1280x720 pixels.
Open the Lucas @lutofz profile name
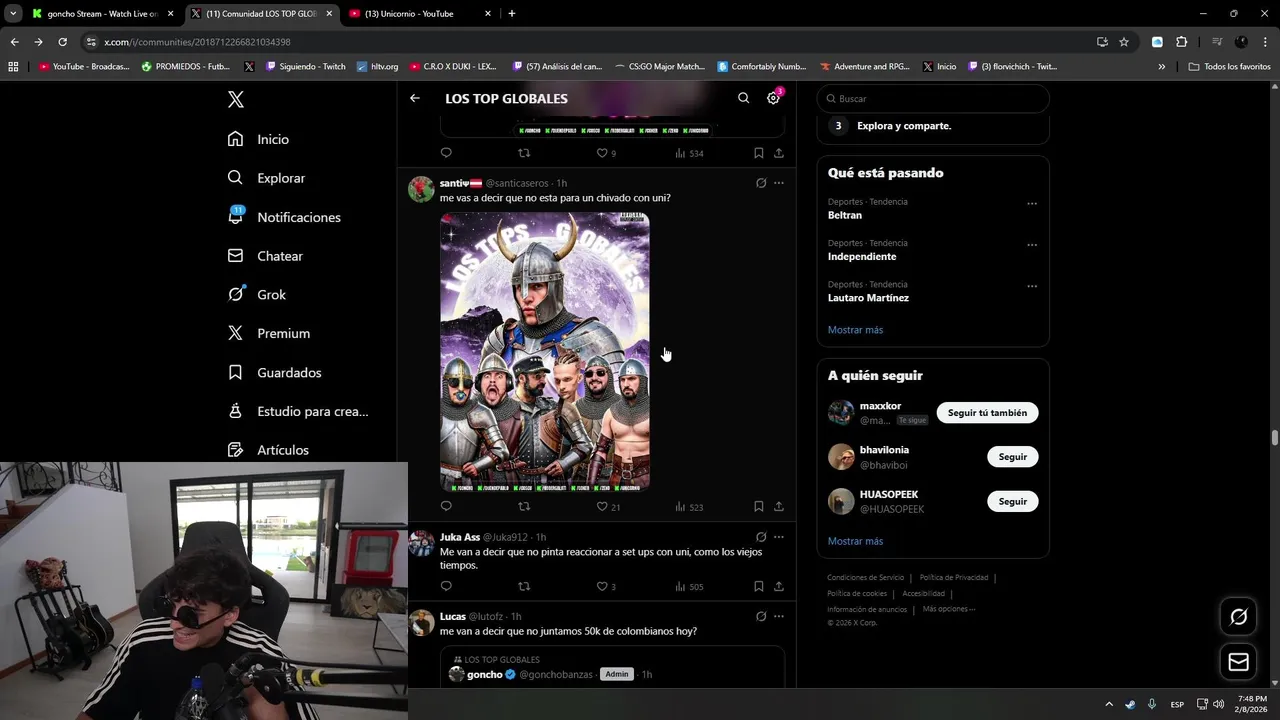[453, 616]
